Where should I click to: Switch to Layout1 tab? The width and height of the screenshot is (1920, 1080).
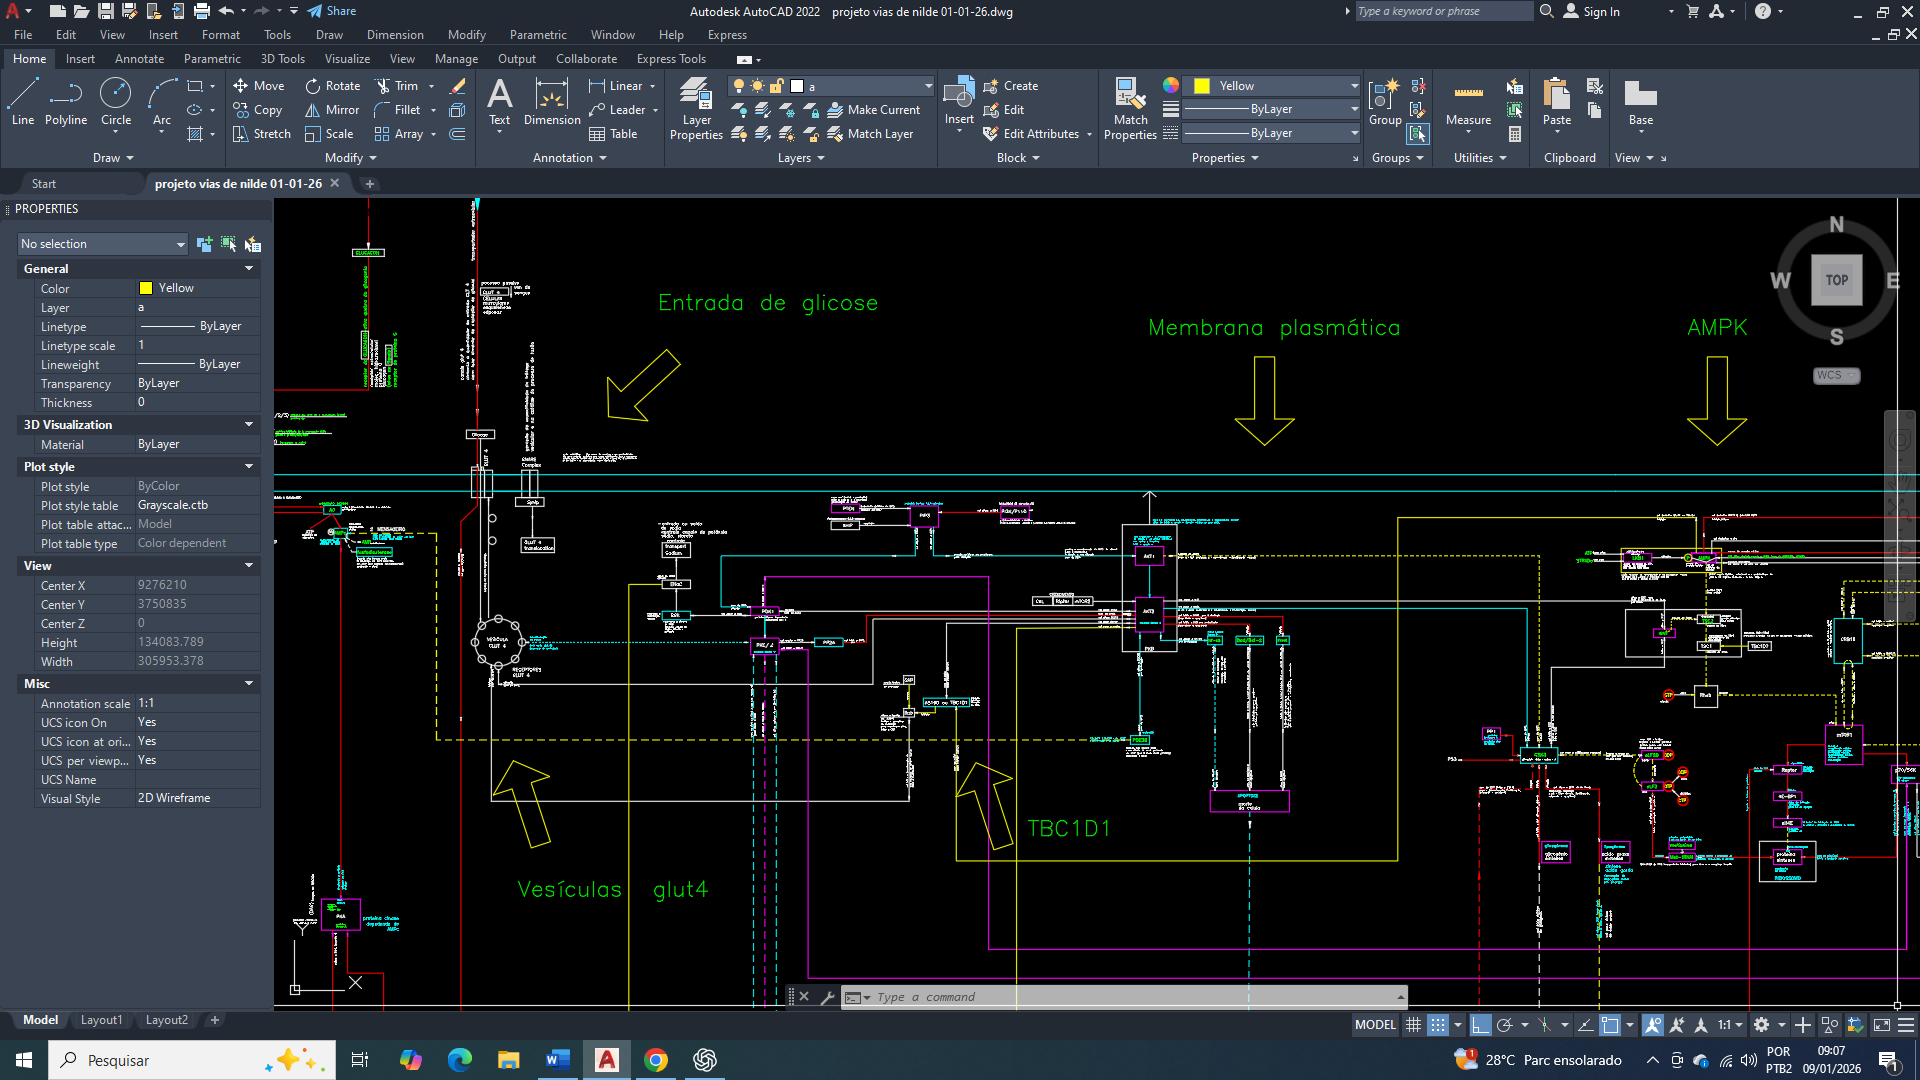tap(101, 1020)
